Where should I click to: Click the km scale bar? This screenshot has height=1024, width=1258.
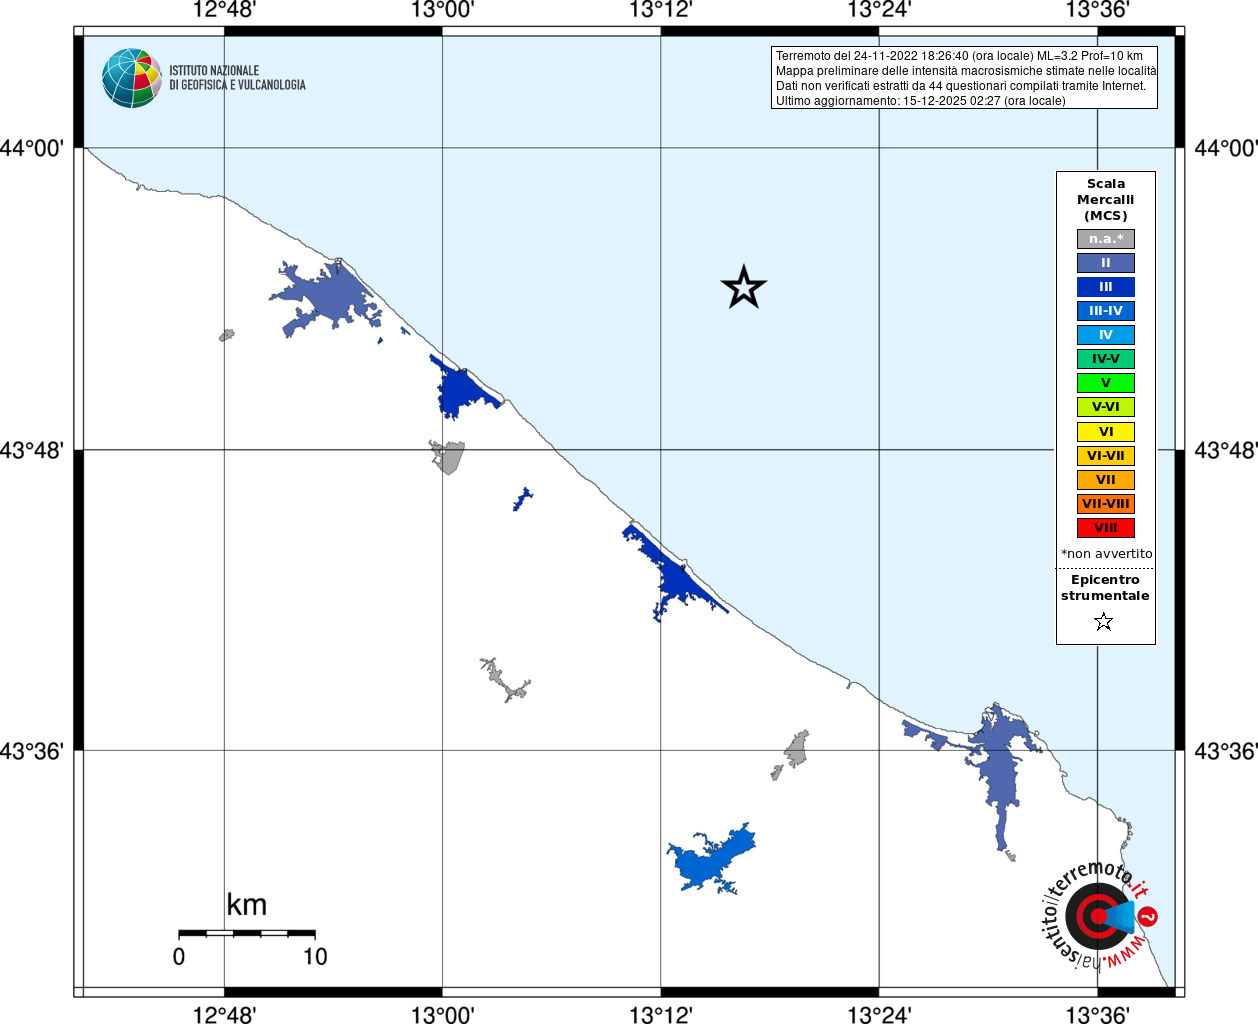tap(246, 933)
